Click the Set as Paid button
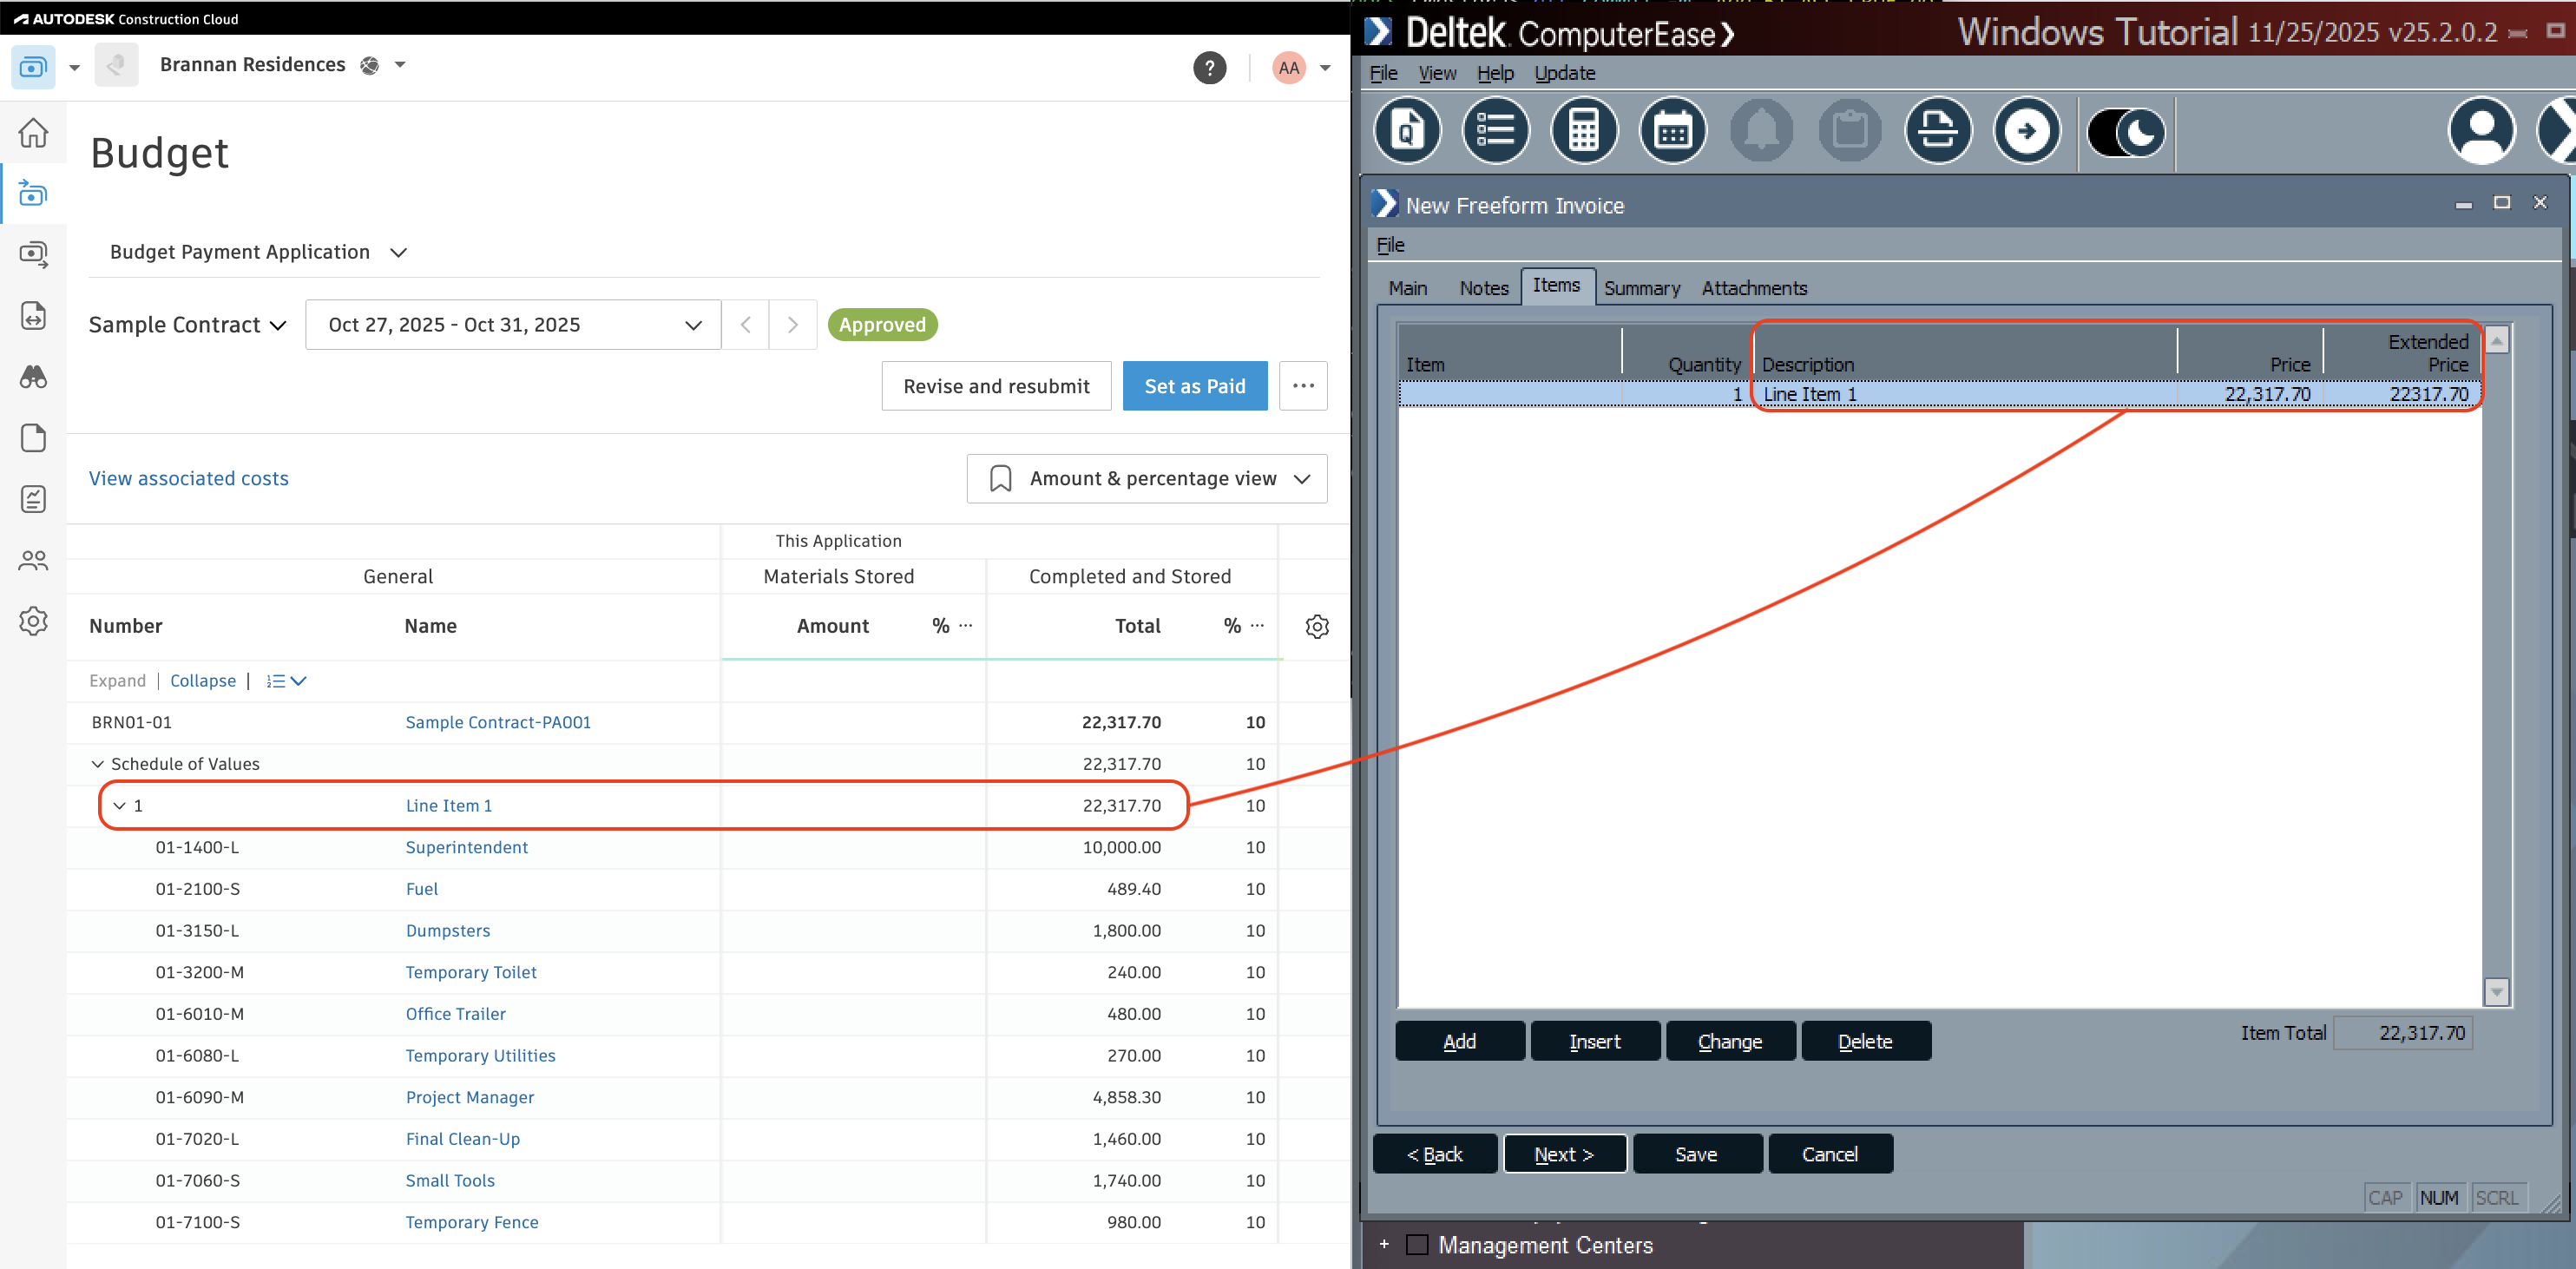This screenshot has width=2576, height=1269. (1194, 386)
